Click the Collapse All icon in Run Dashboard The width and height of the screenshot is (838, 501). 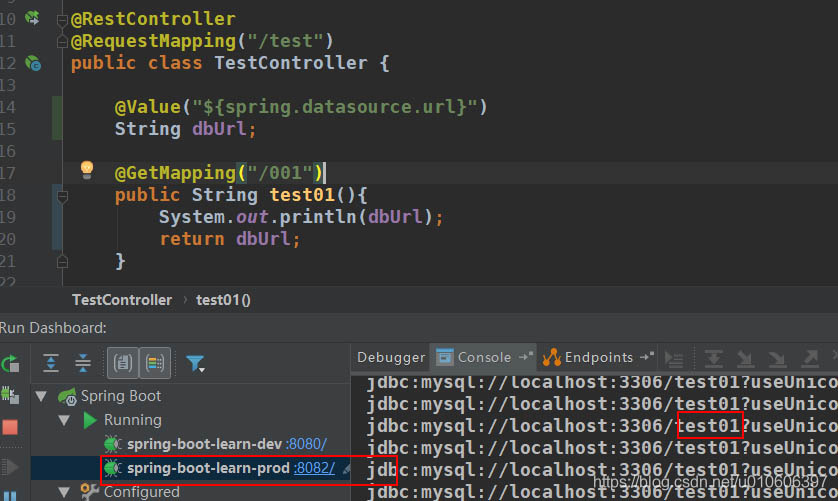(83, 363)
